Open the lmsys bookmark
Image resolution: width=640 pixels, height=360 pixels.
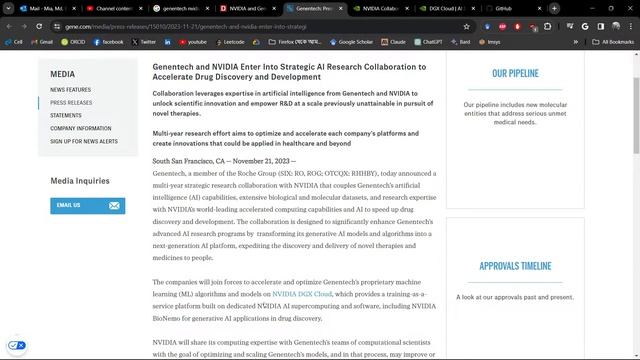click(x=489, y=42)
